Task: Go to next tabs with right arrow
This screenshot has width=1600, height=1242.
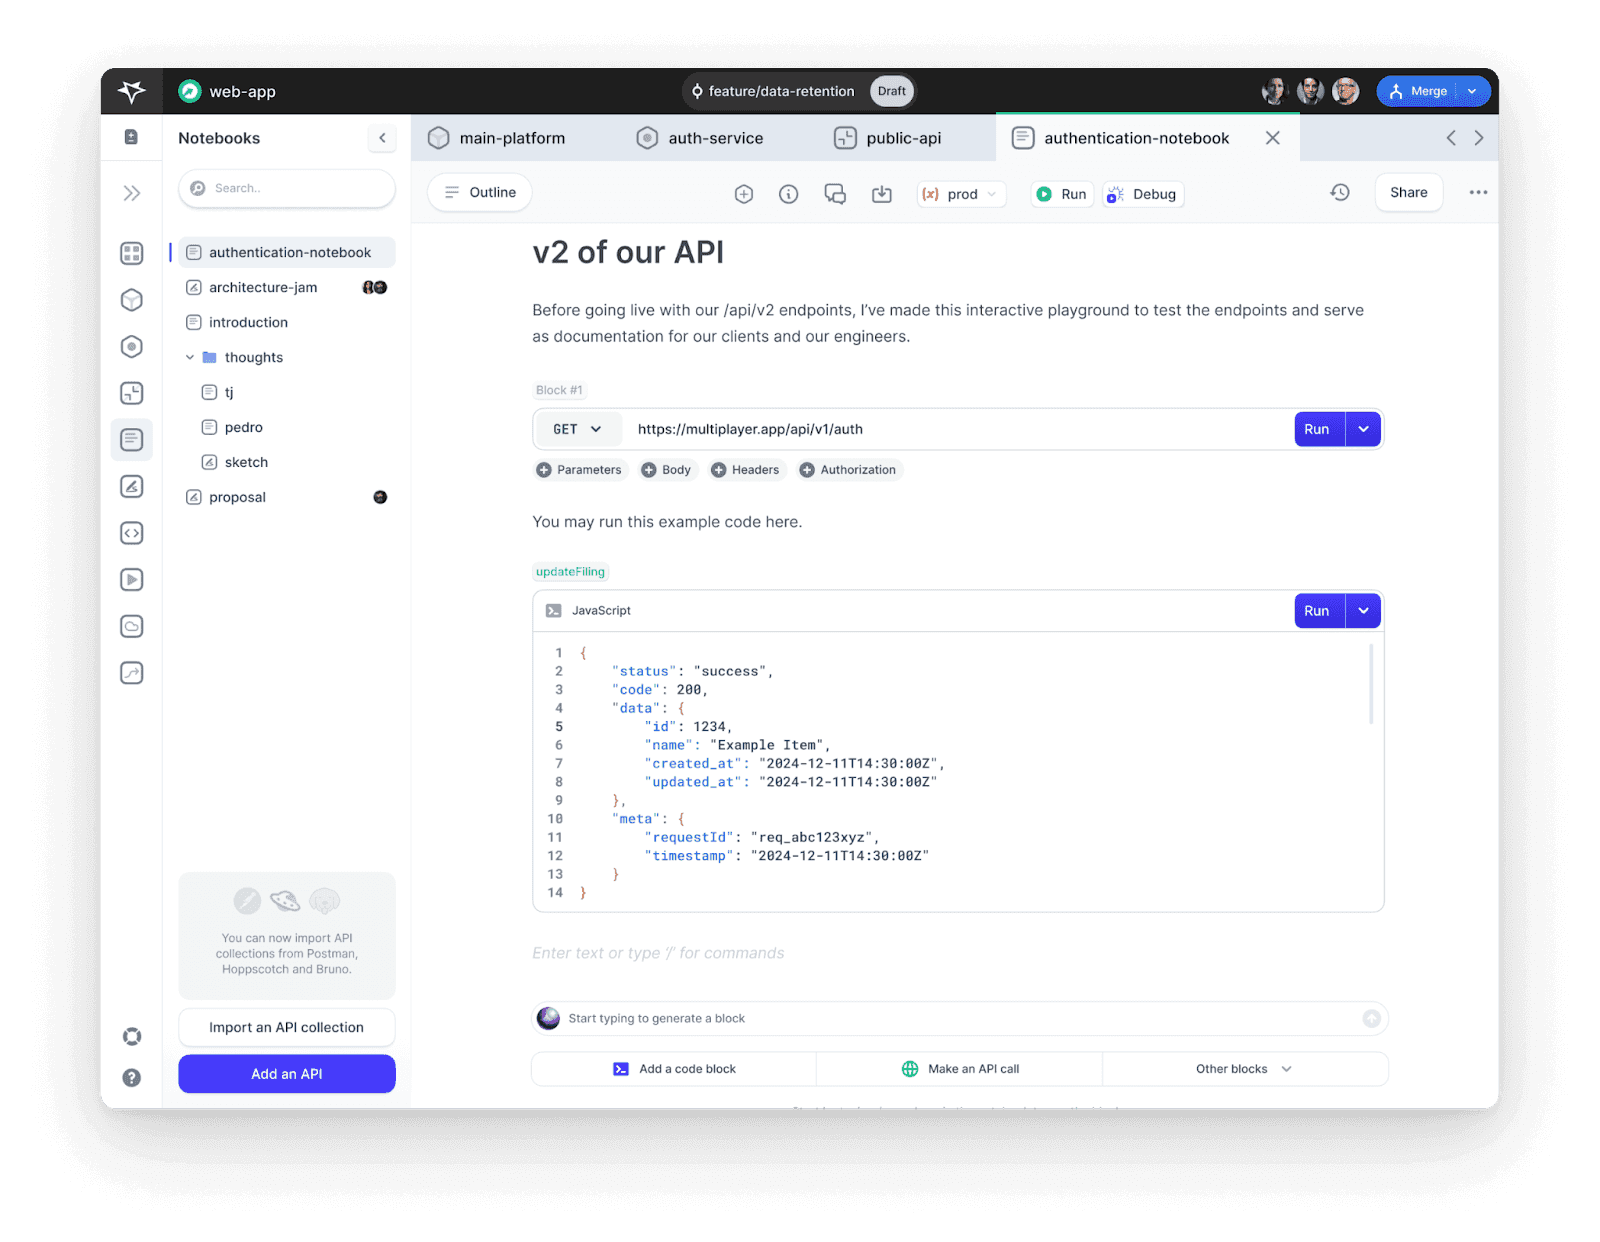Action: point(1479,138)
